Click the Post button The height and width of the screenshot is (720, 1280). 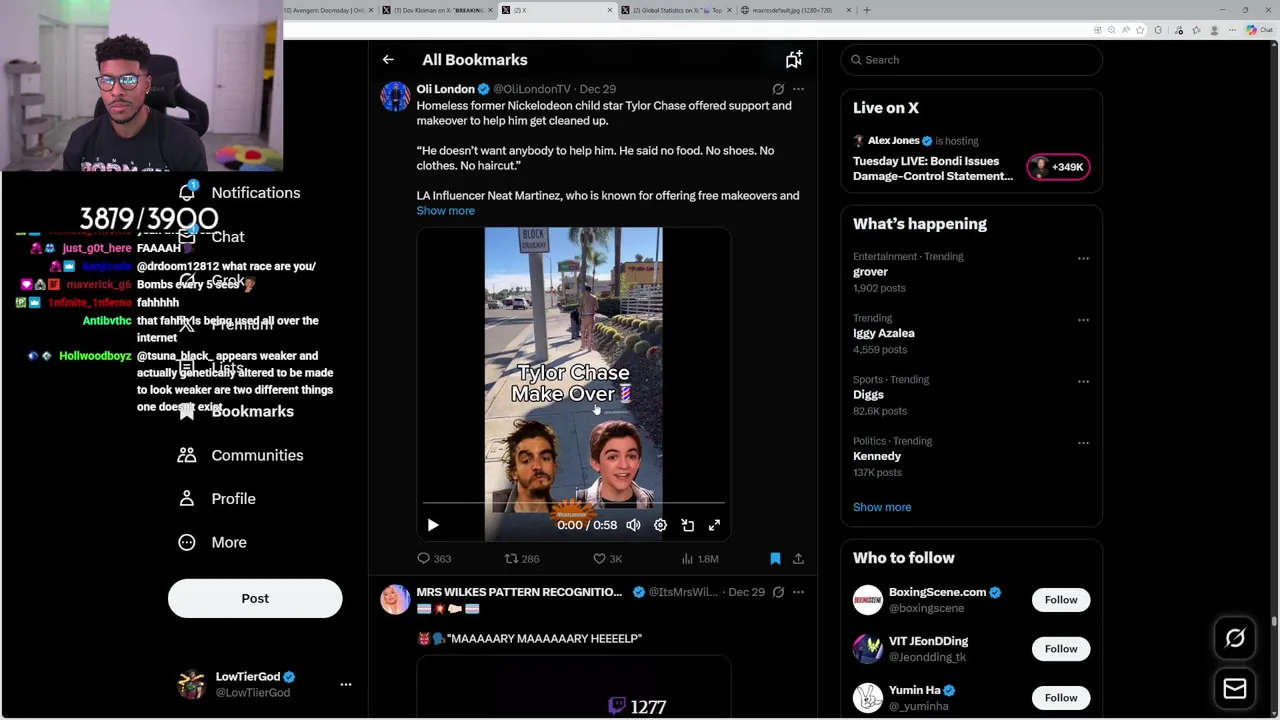point(255,598)
